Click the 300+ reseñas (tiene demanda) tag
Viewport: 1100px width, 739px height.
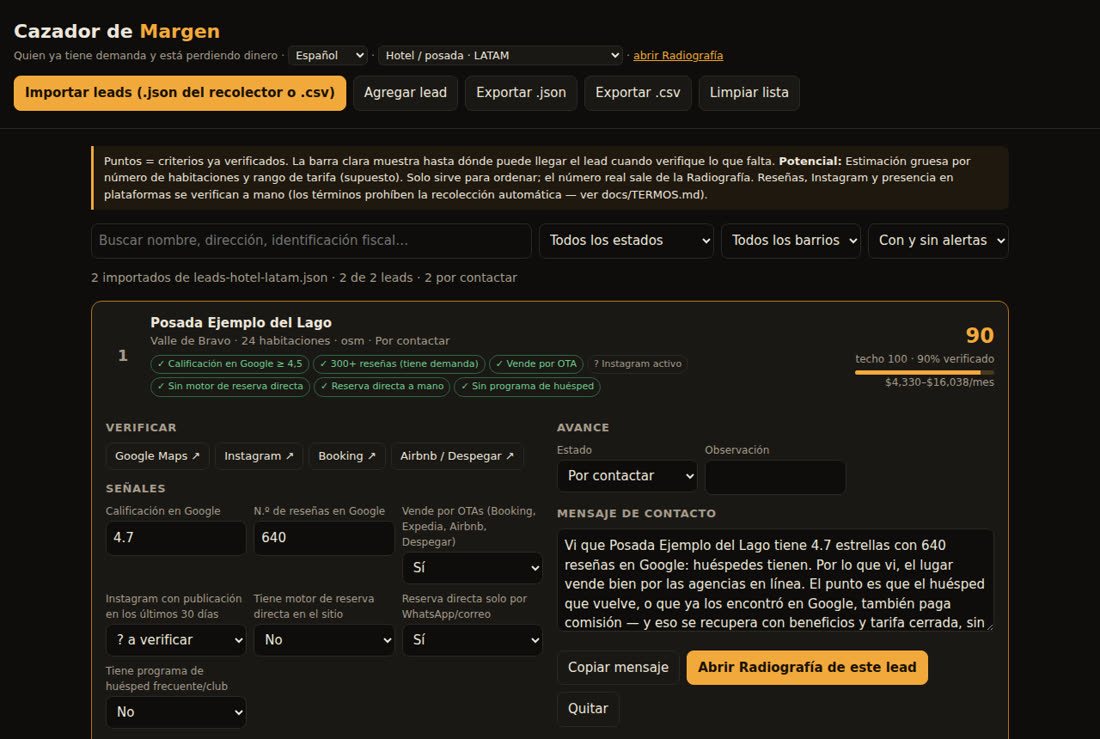pyautogui.click(x=399, y=364)
